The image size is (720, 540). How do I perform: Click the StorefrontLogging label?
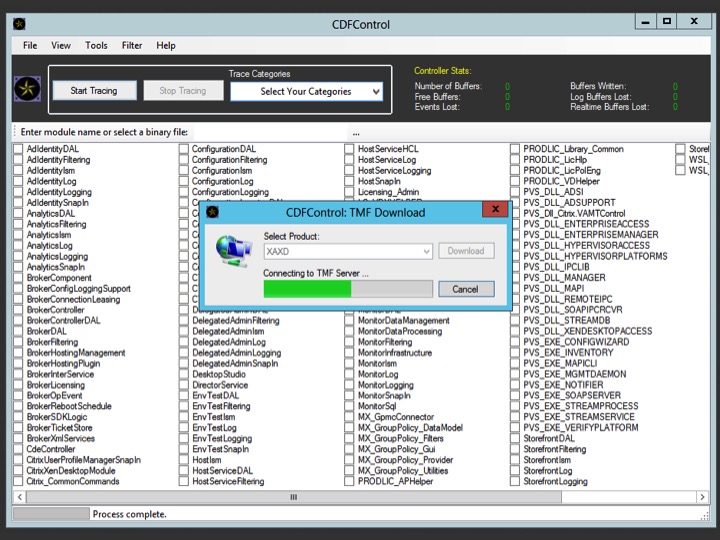[x=556, y=481]
